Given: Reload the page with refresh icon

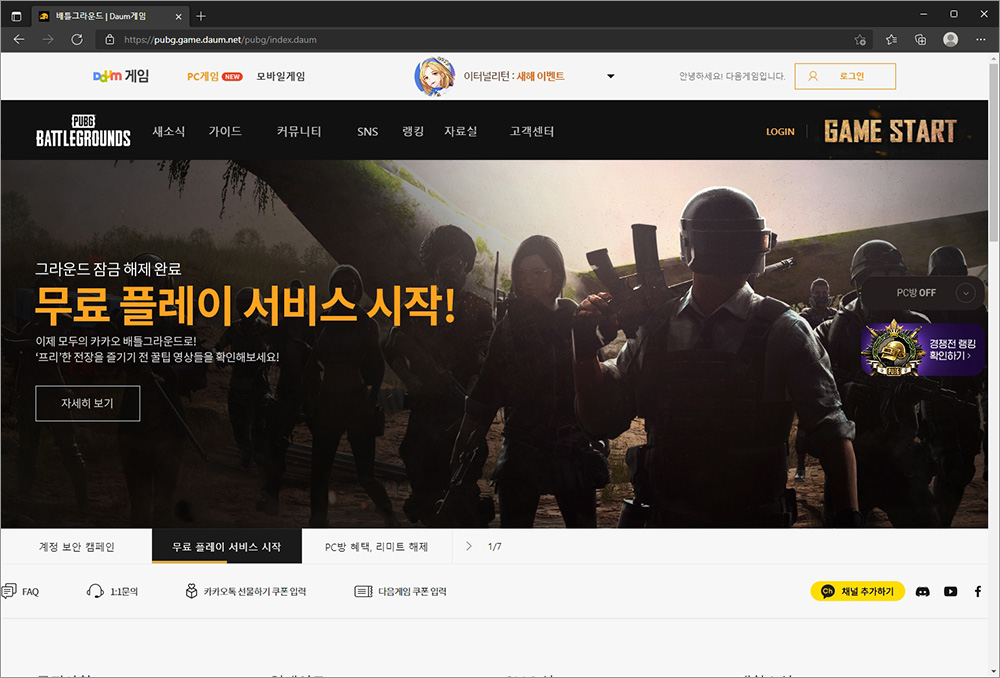Looking at the screenshot, I should [77, 40].
